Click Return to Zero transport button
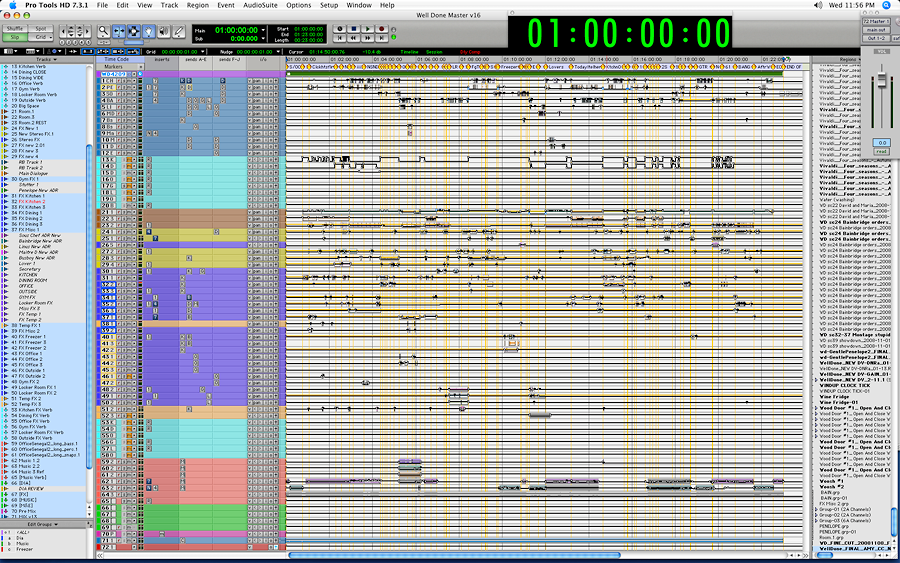900x563 pixels. click(x=340, y=38)
